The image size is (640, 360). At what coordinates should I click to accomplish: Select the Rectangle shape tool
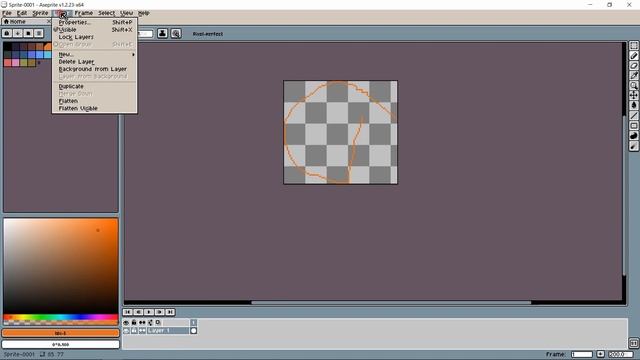coord(633,126)
